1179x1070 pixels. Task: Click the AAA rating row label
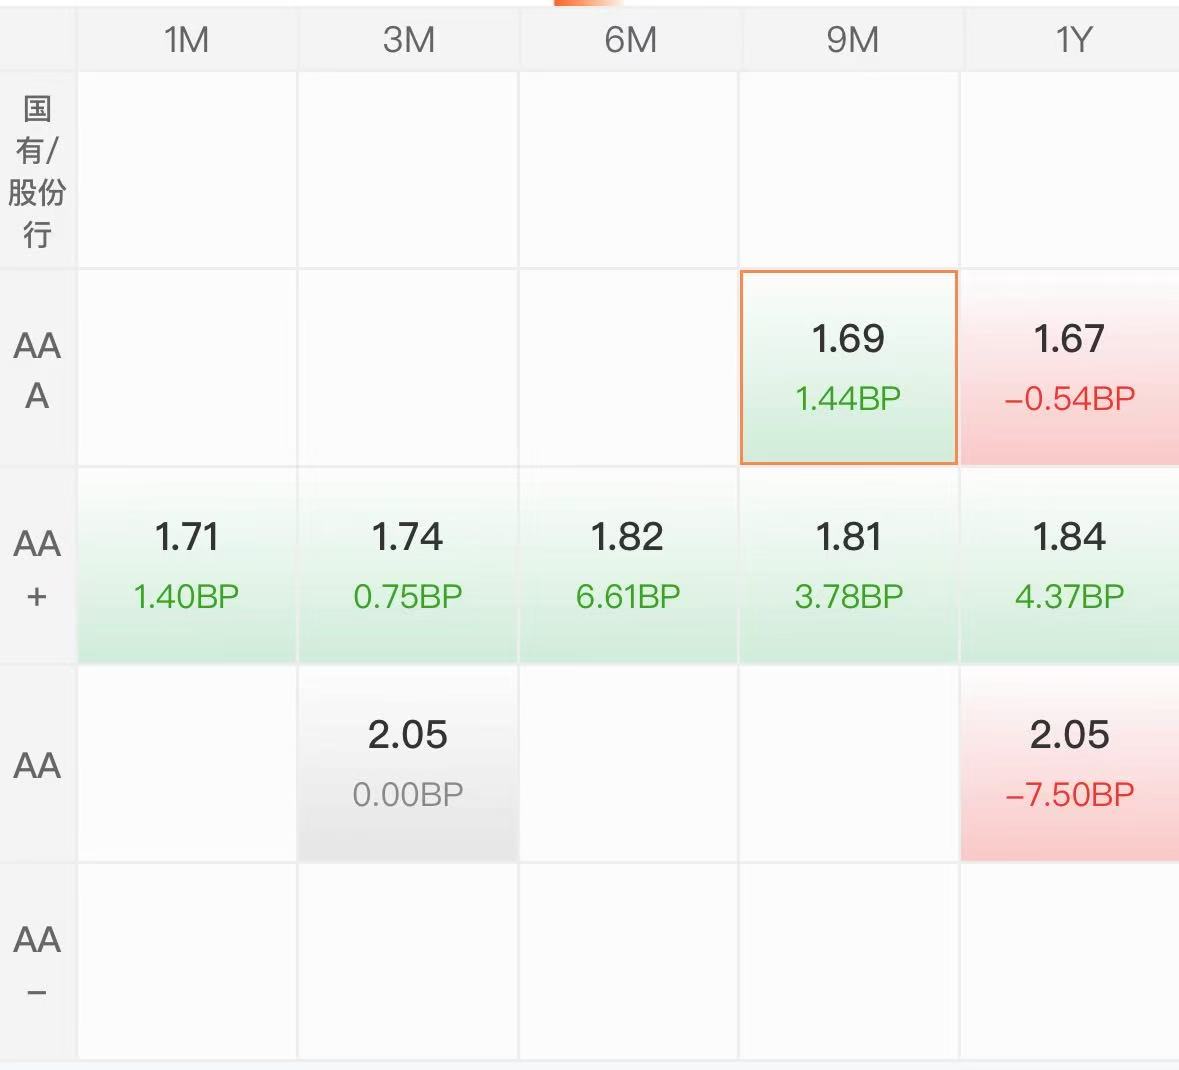[x=37, y=369]
